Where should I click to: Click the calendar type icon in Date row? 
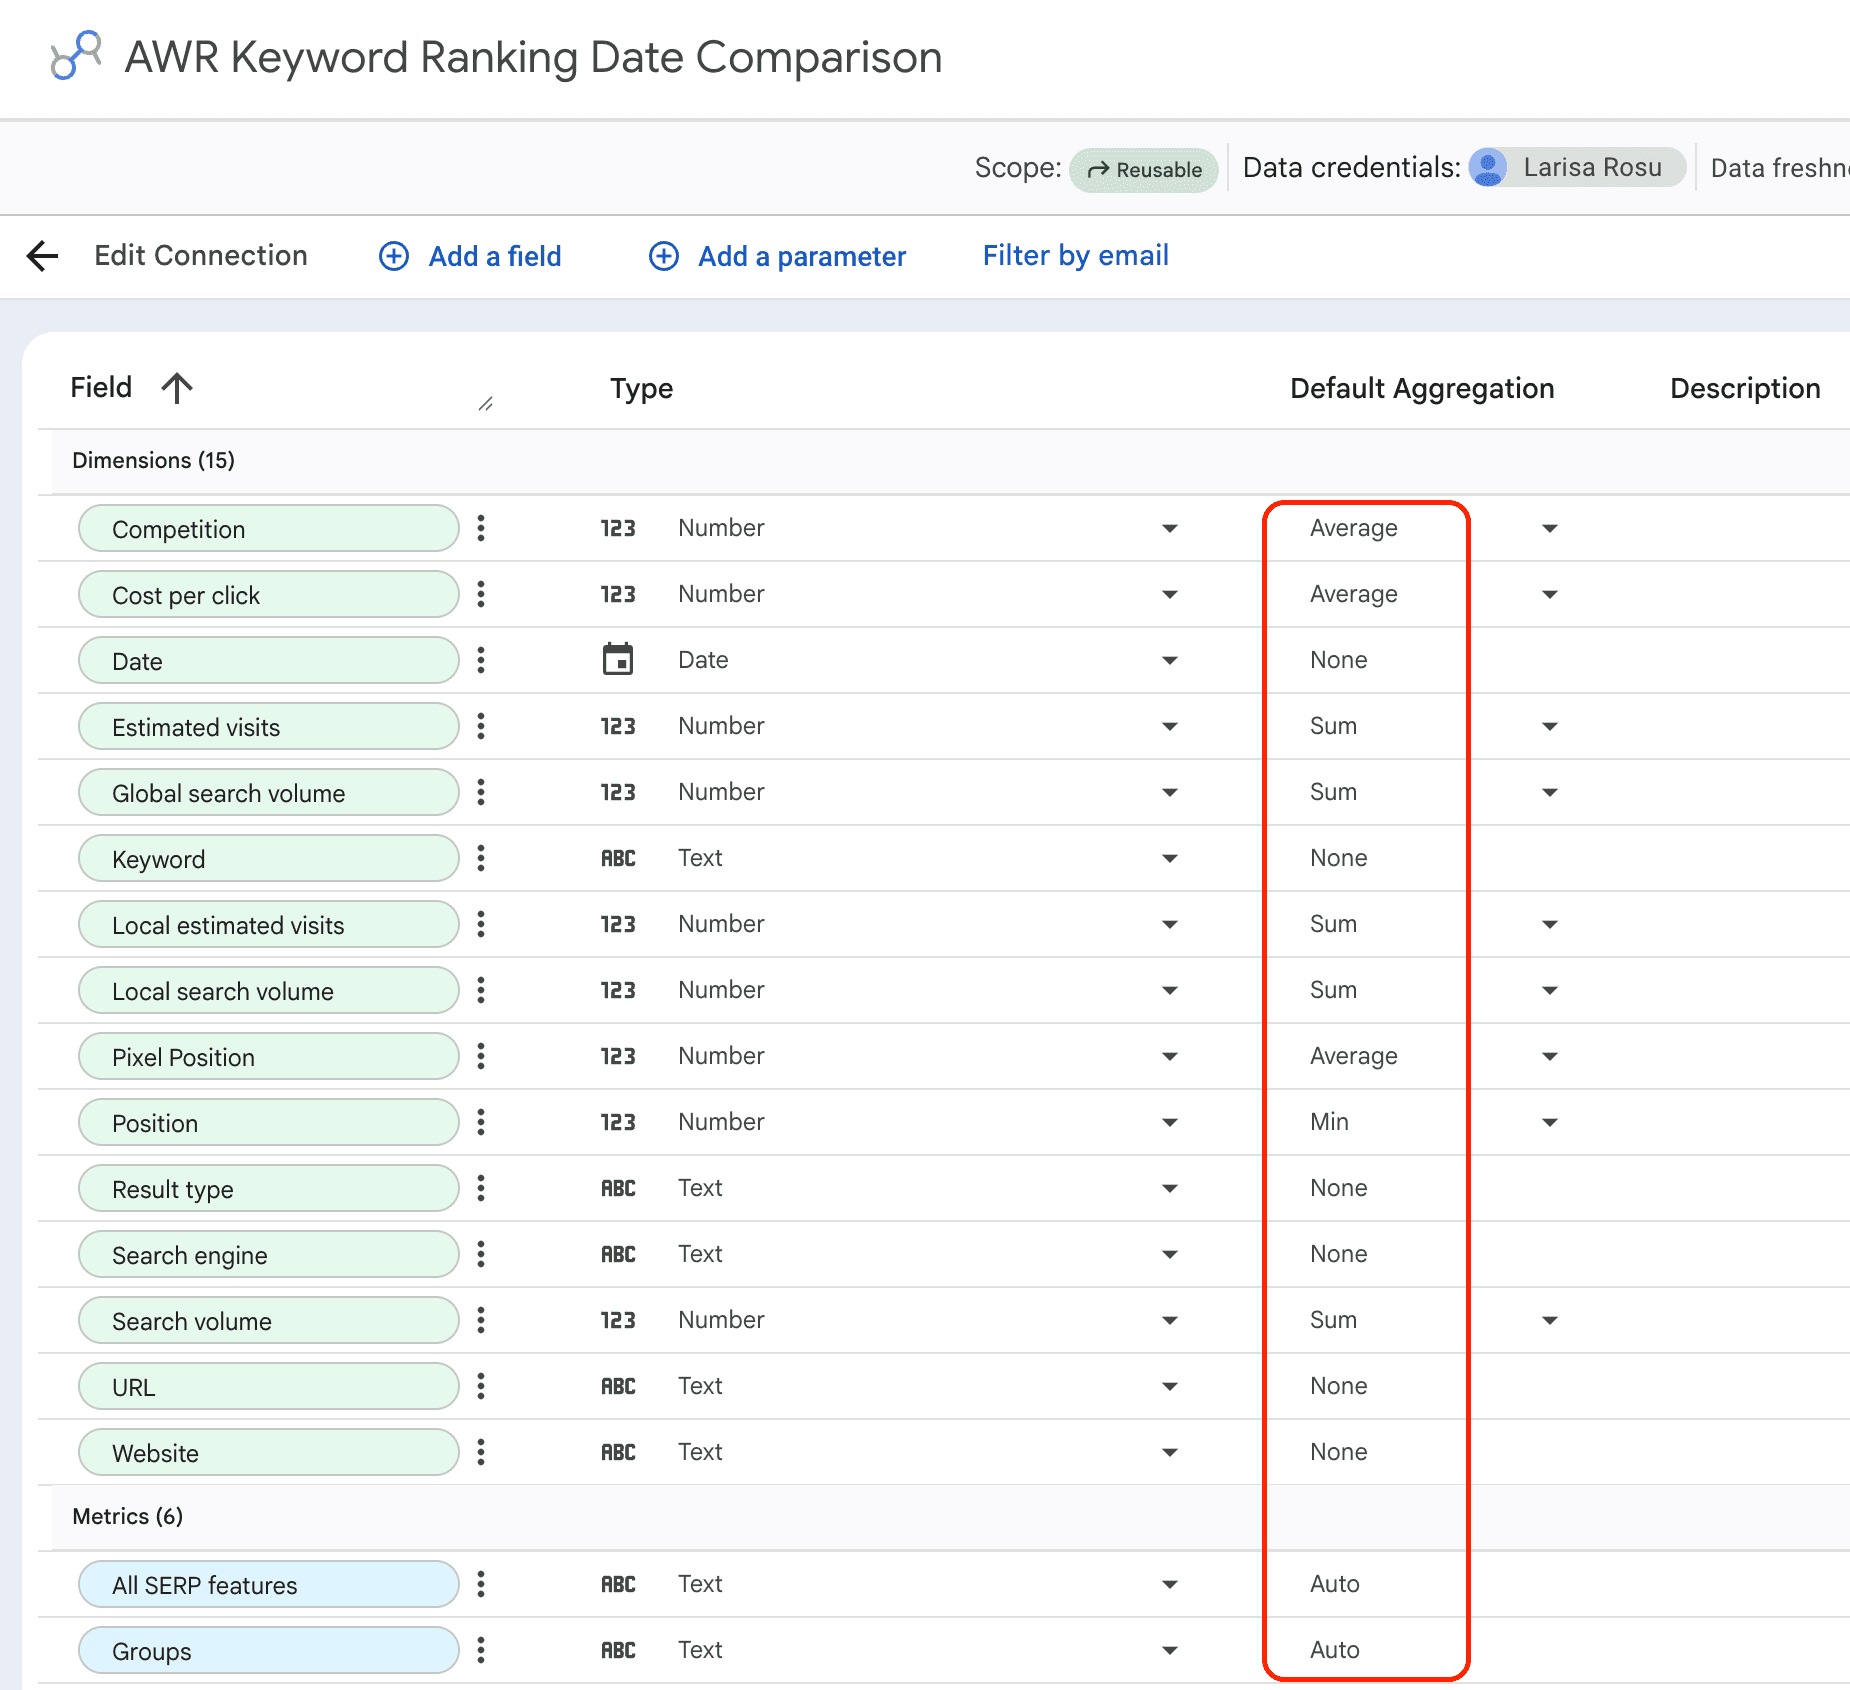(618, 659)
